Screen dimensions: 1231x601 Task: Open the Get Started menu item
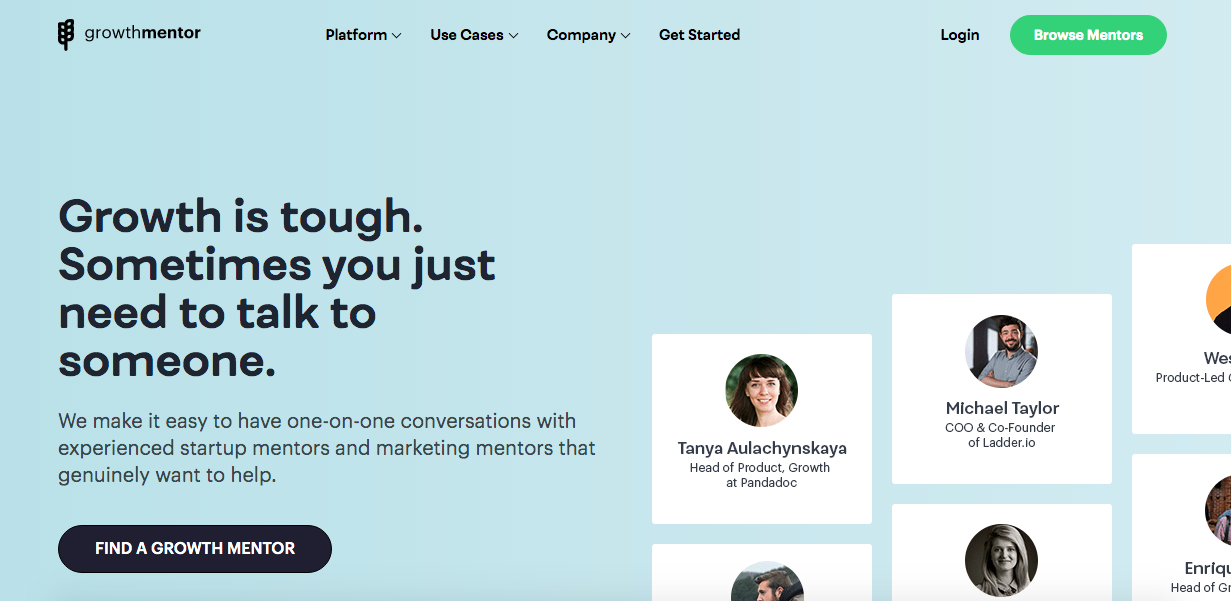point(699,35)
